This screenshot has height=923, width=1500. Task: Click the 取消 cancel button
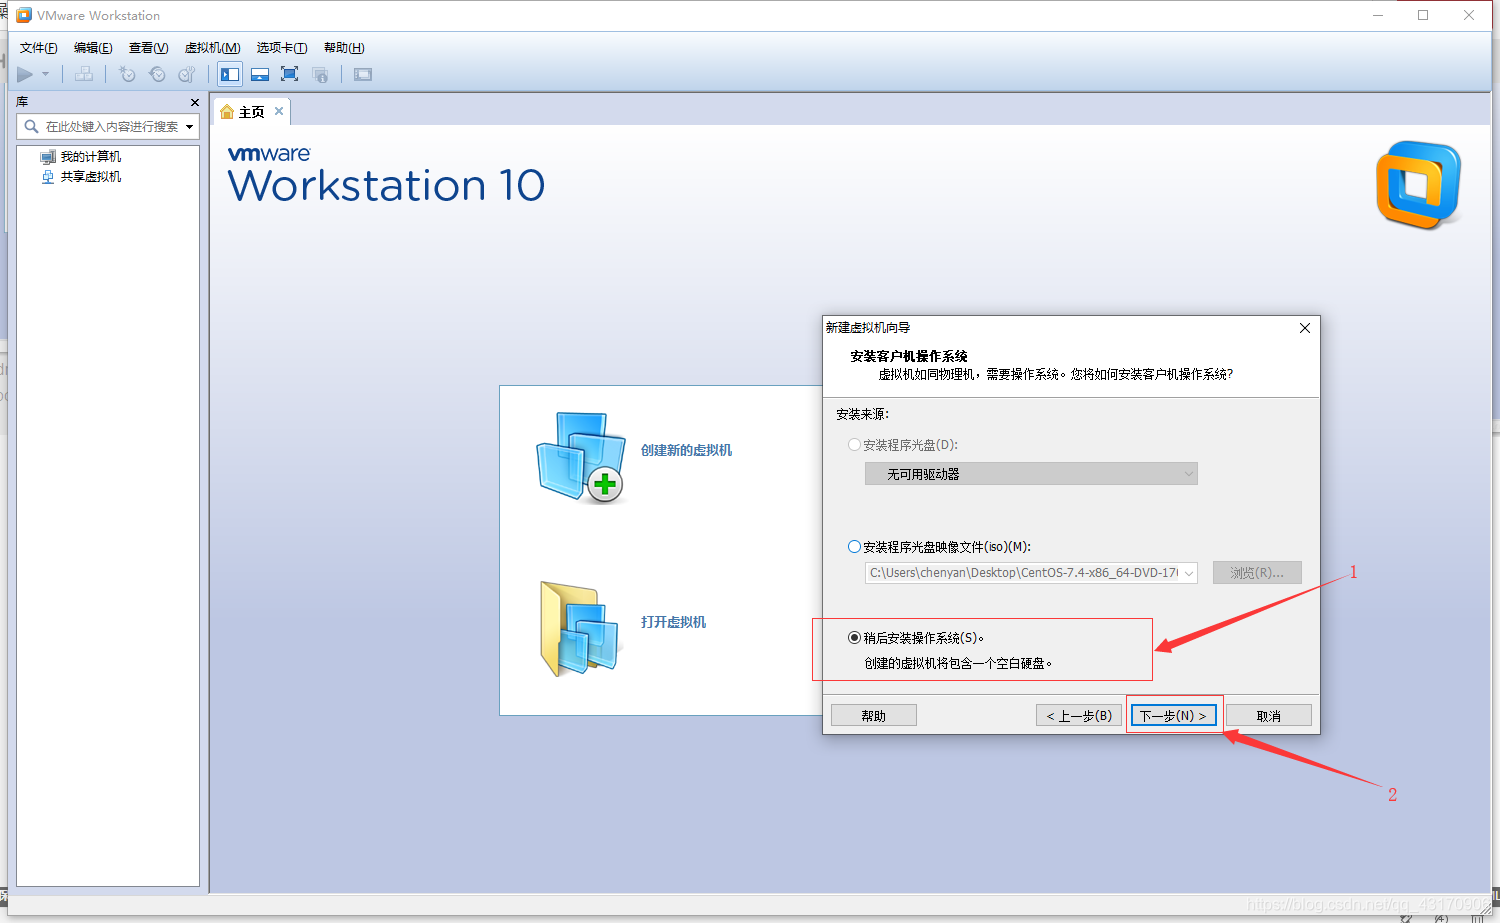click(1269, 716)
